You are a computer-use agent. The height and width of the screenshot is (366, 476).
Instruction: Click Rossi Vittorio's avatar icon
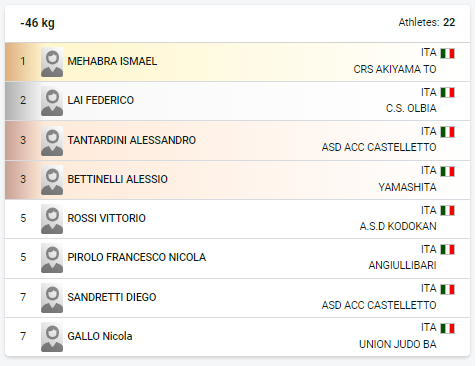[52, 219]
